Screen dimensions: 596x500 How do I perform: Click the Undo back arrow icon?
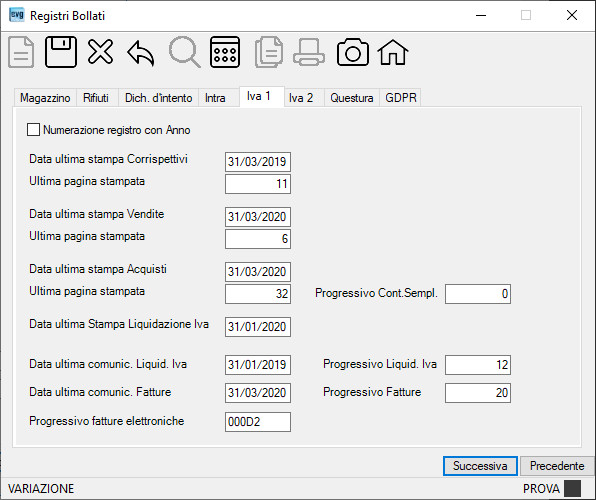pos(141,53)
